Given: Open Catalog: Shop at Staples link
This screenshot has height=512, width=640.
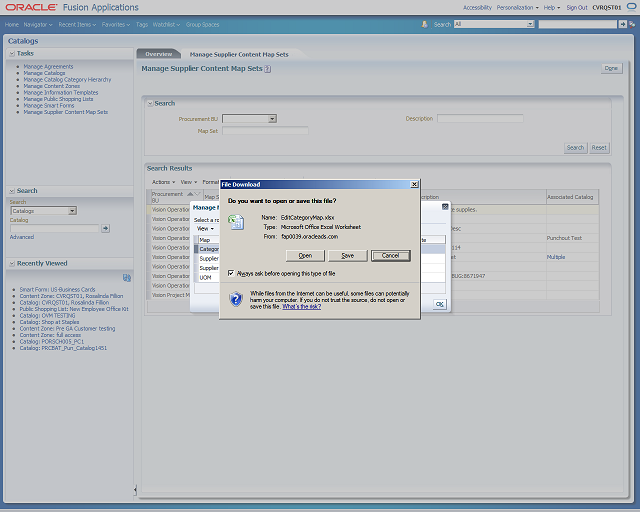Looking at the screenshot, I should [49, 322].
